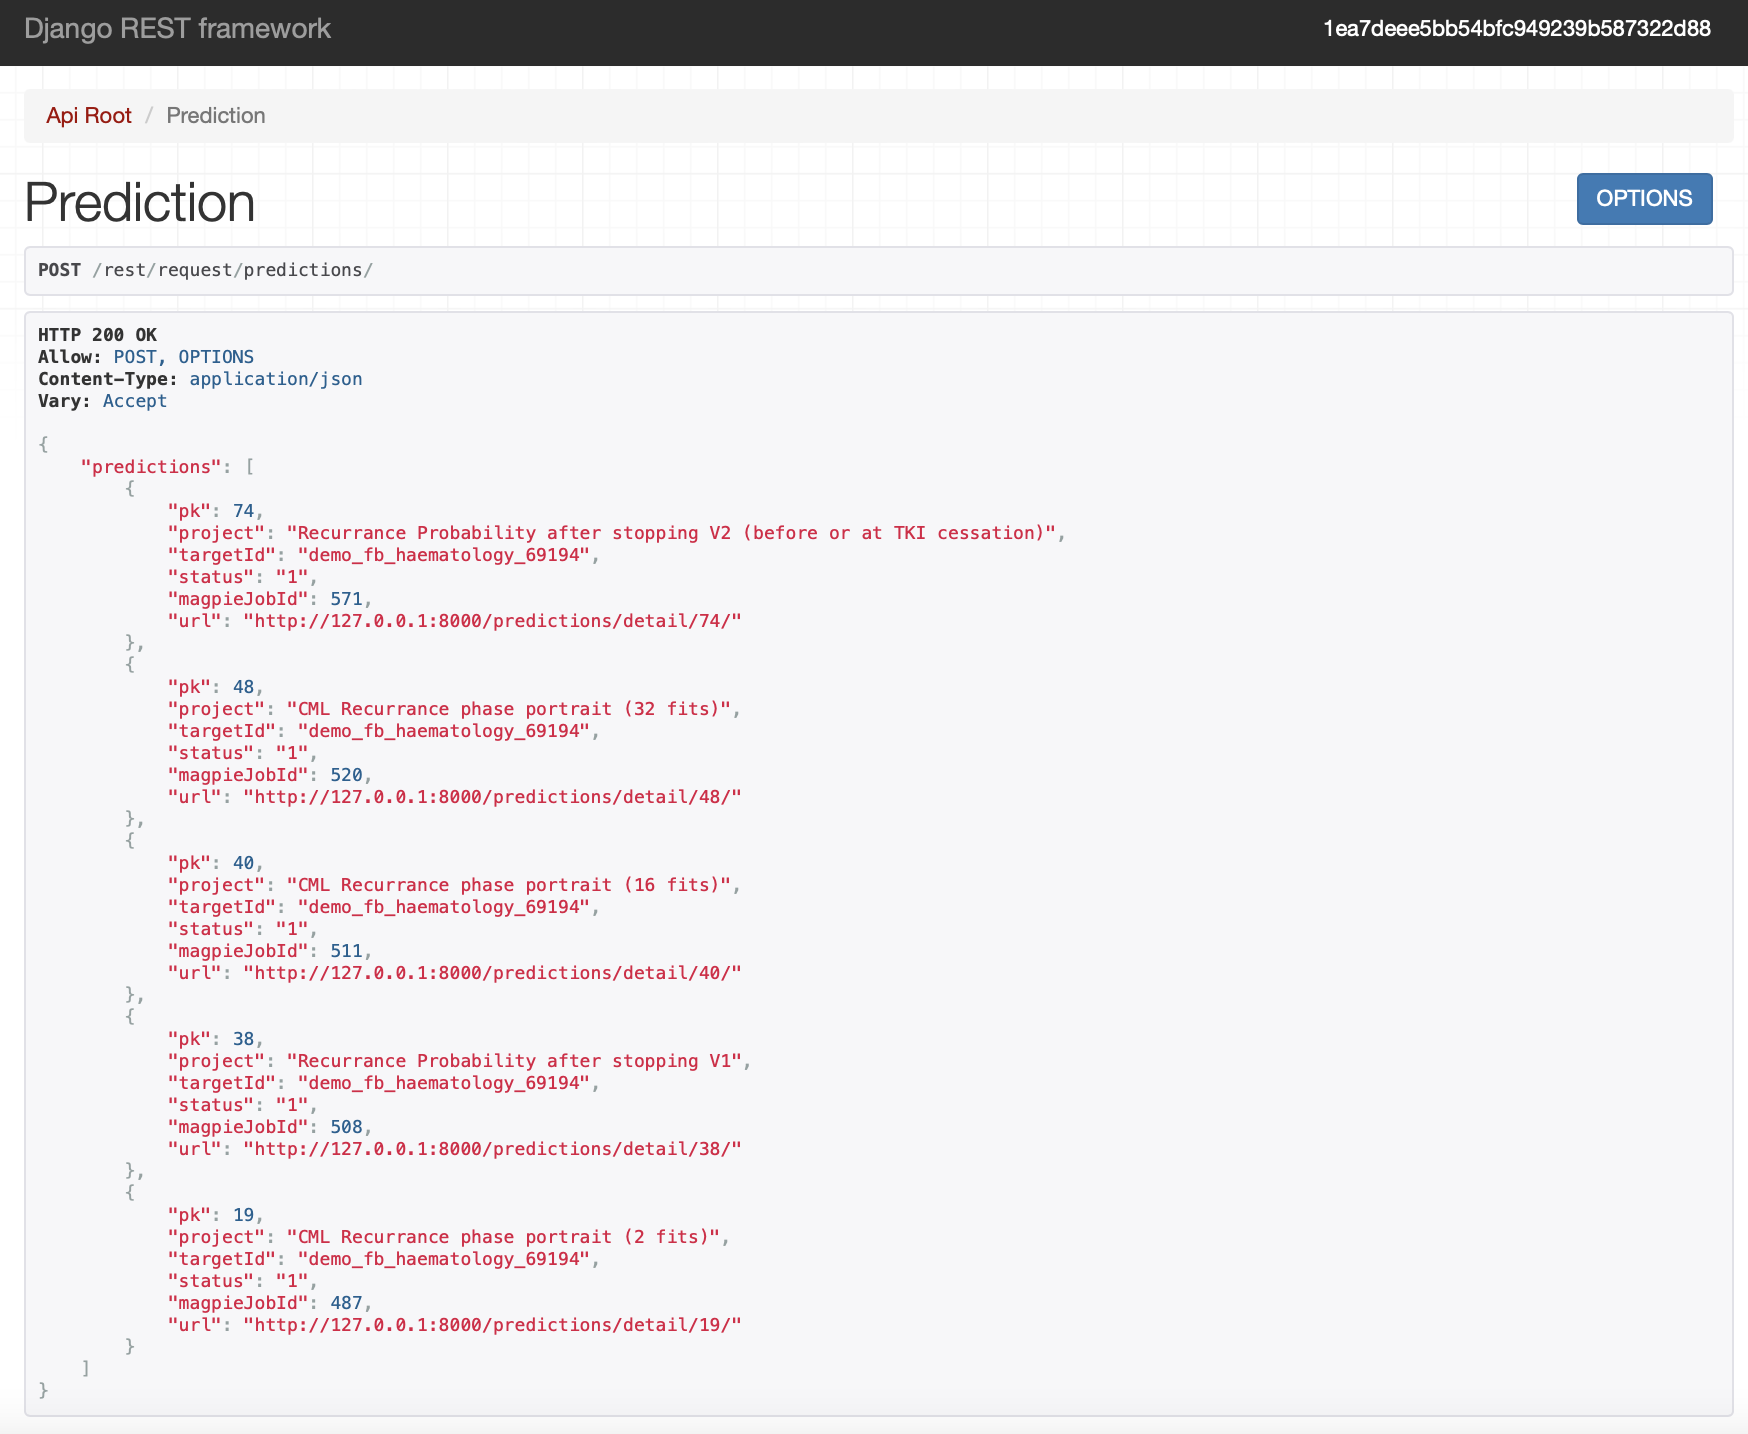The height and width of the screenshot is (1434, 1748).
Task: Click magpieJobId value 487
Action: click(x=347, y=1303)
